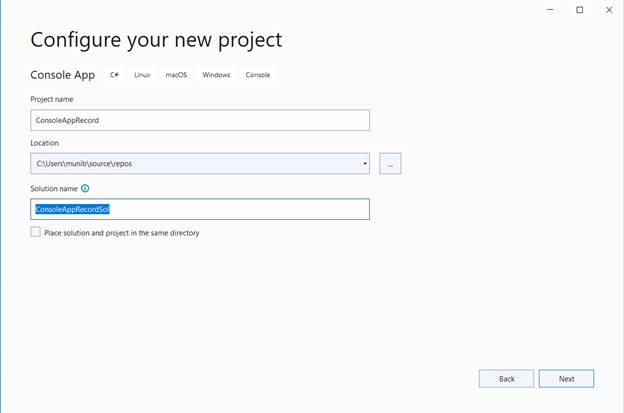Screen dimensions: 624x413
Task: Click the Configure your new project heading
Action: pyautogui.click(x=156, y=40)
